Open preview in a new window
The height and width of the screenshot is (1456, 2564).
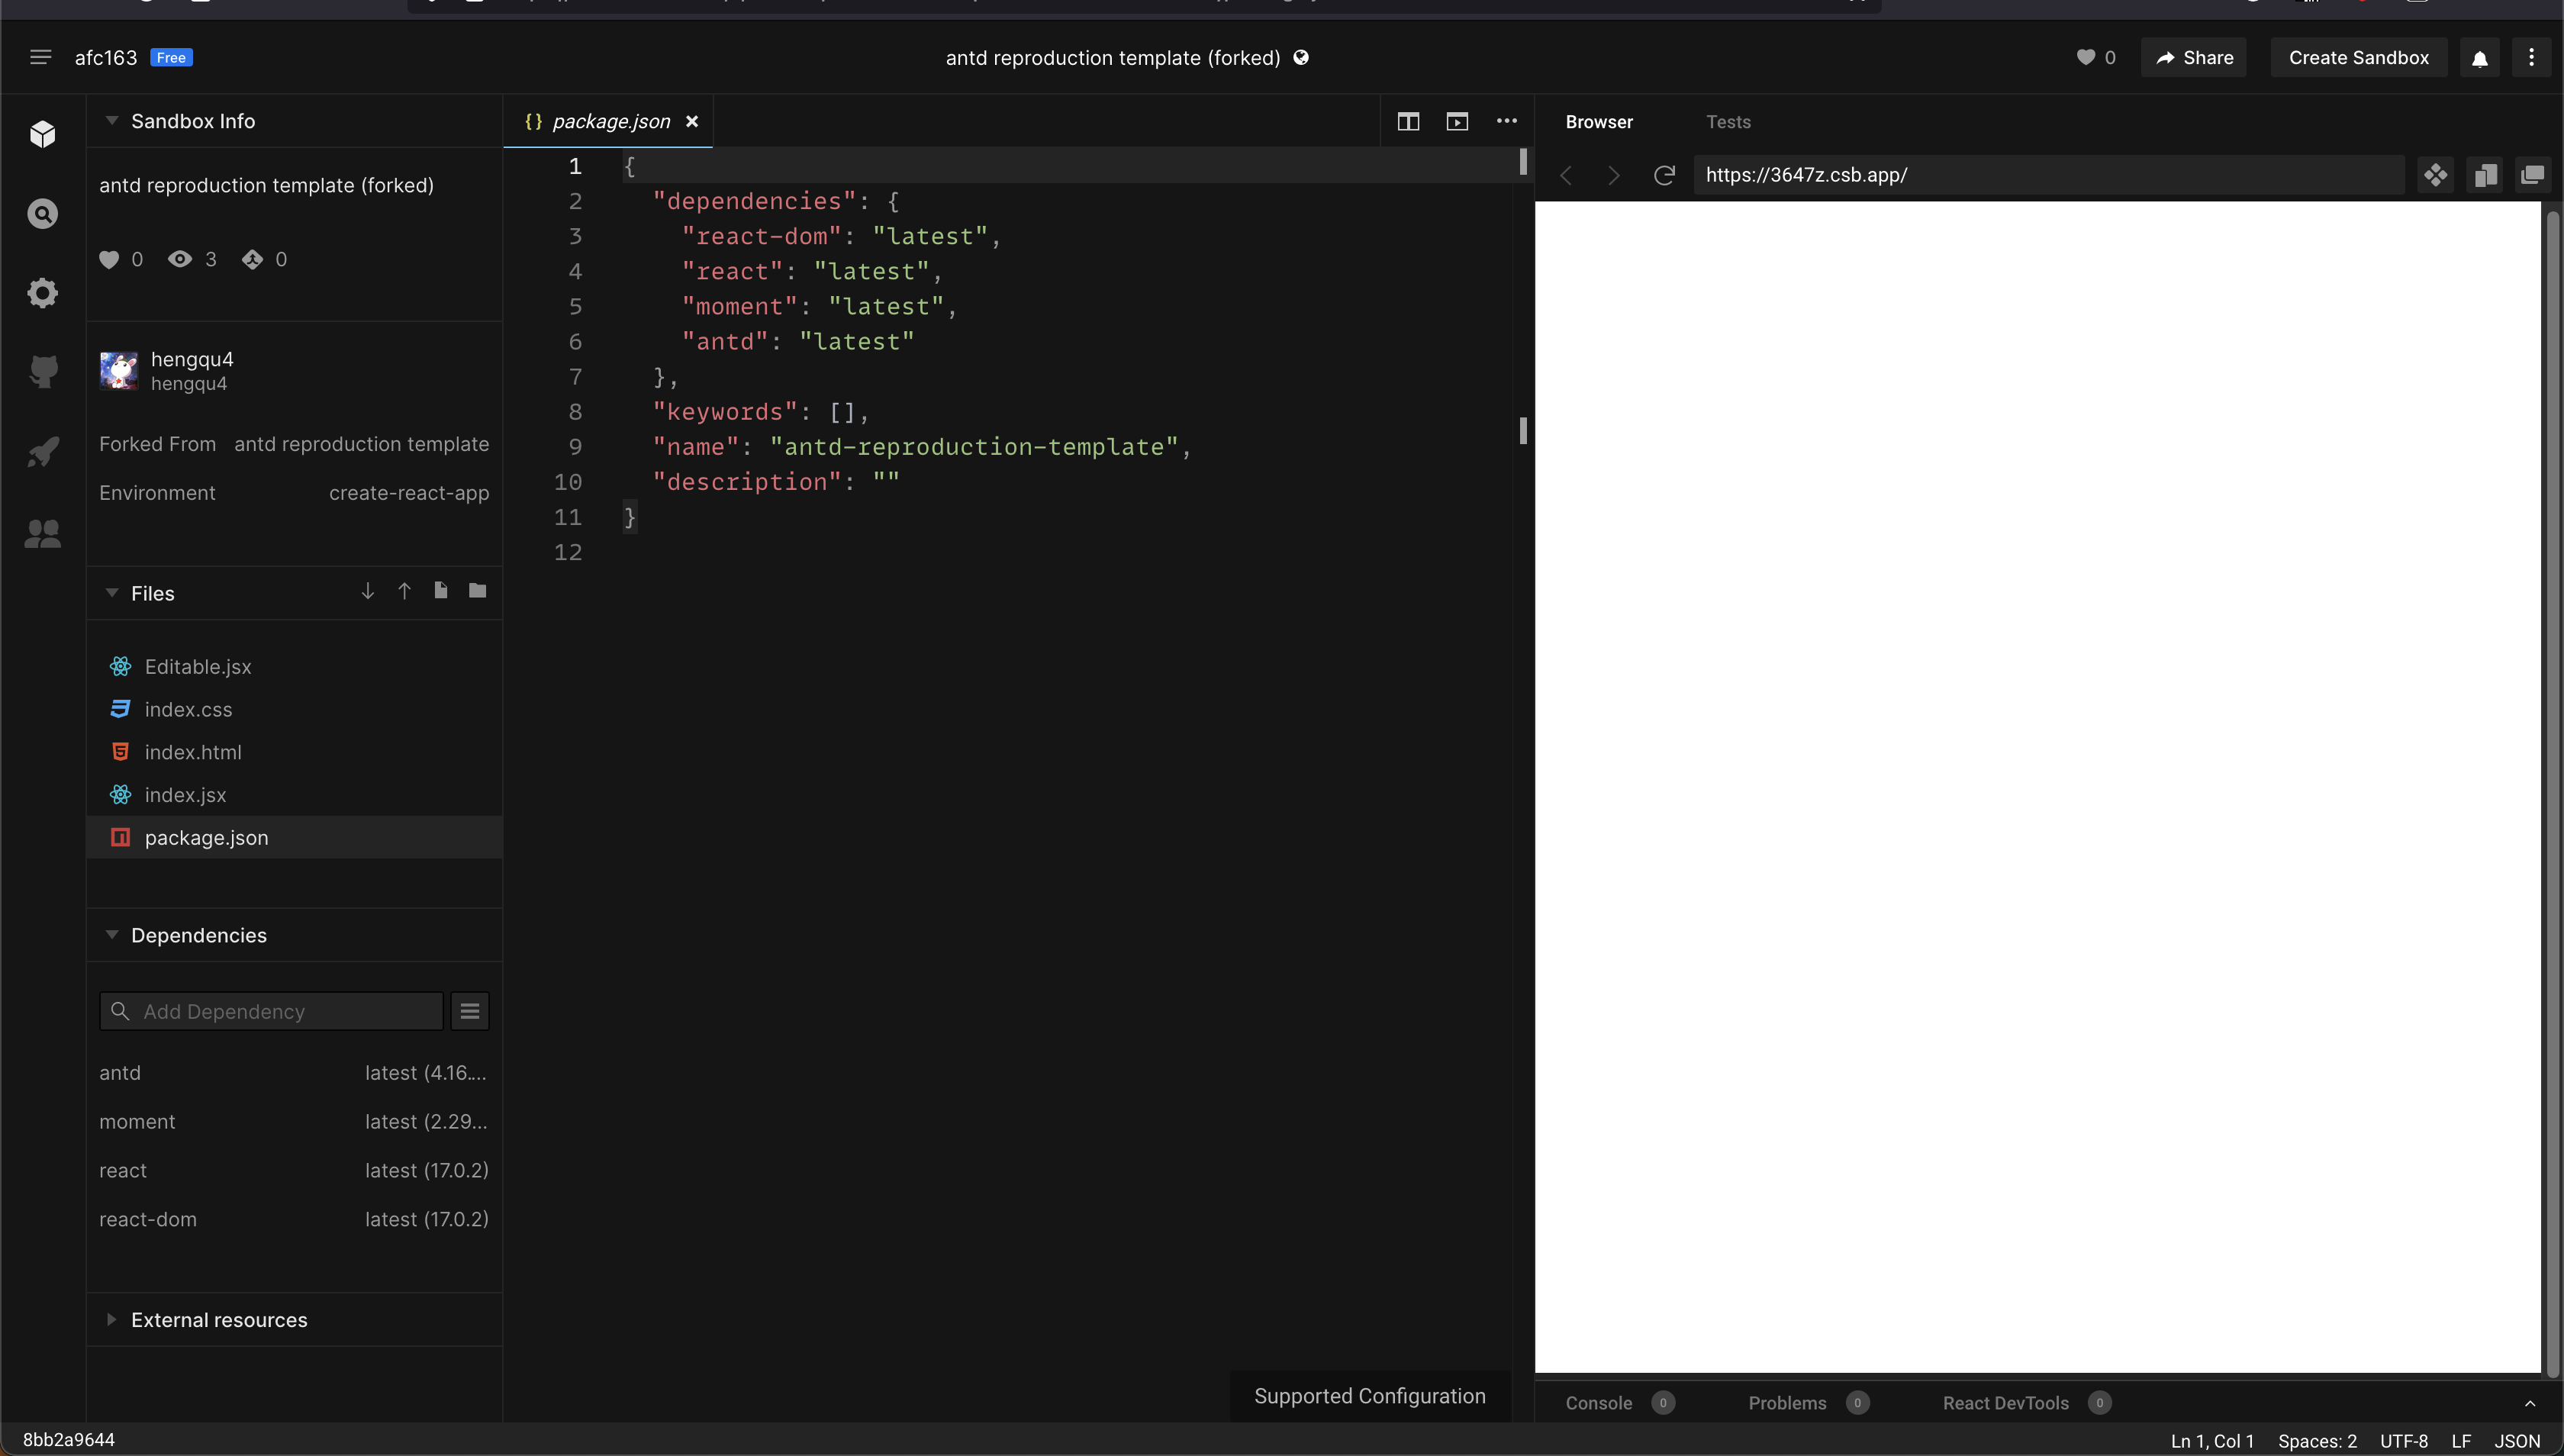click(x=2534, y=175)
